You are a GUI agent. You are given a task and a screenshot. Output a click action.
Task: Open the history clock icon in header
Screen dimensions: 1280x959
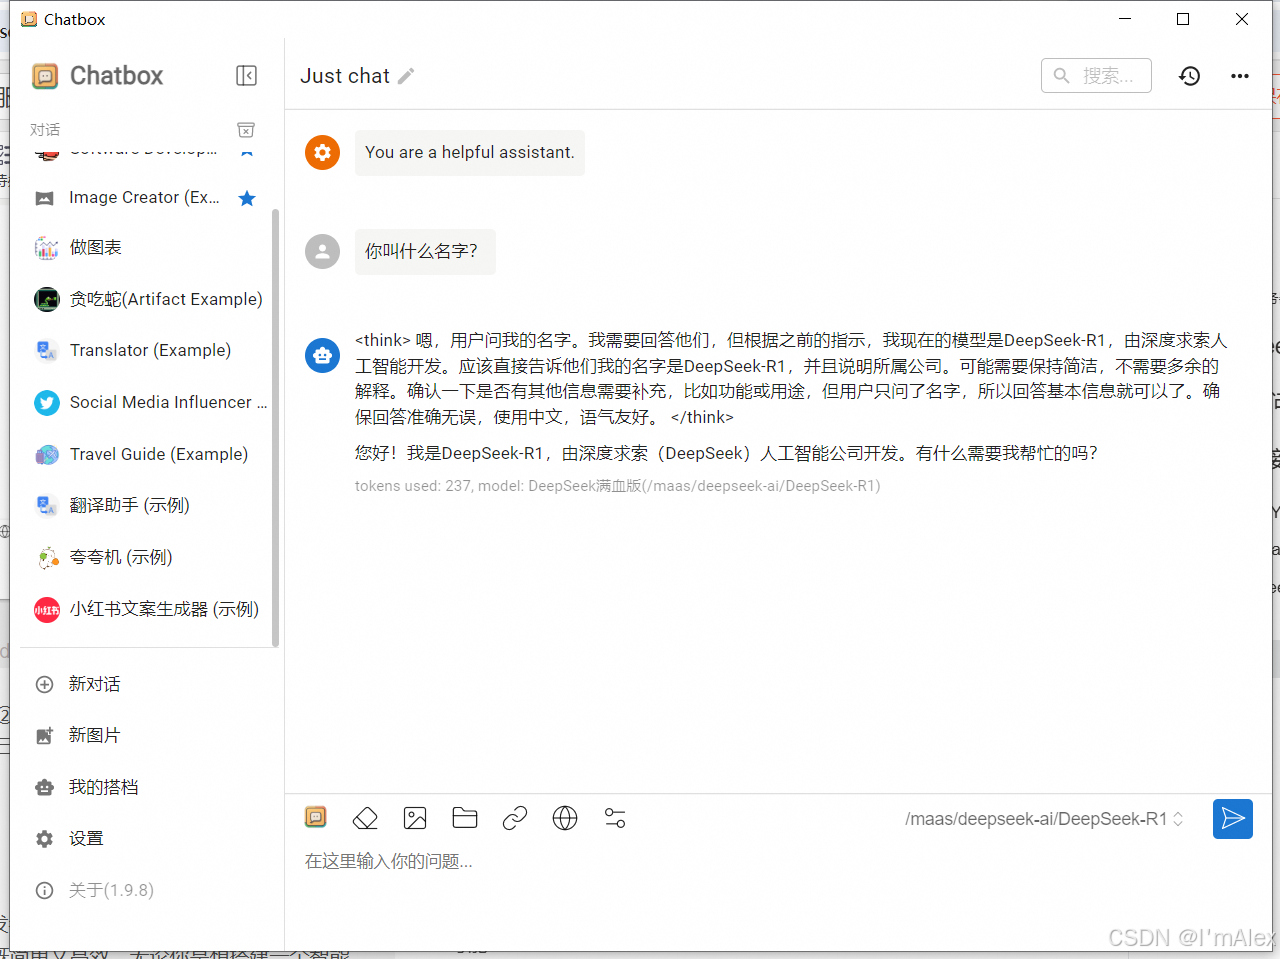click(x=1189, y=76)
